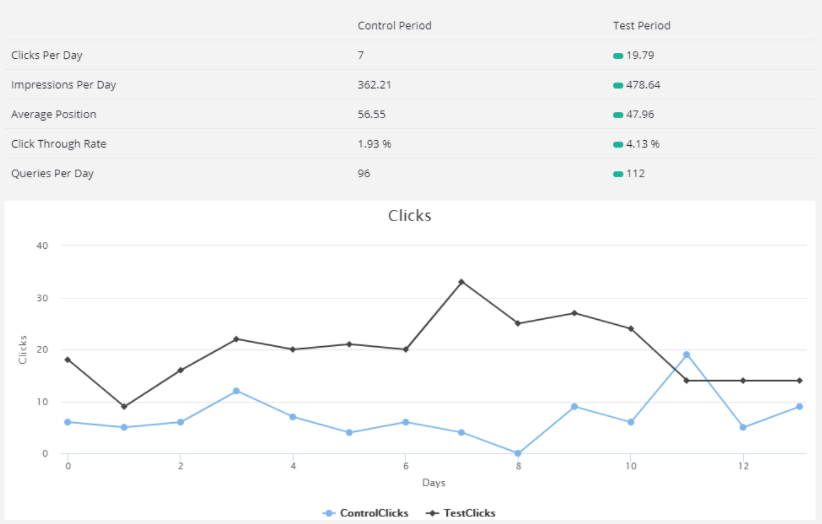Click the blue ControlClicks legend marker
Image resolution: width=822 pixels, height=524 pixels.
[329, 513]
